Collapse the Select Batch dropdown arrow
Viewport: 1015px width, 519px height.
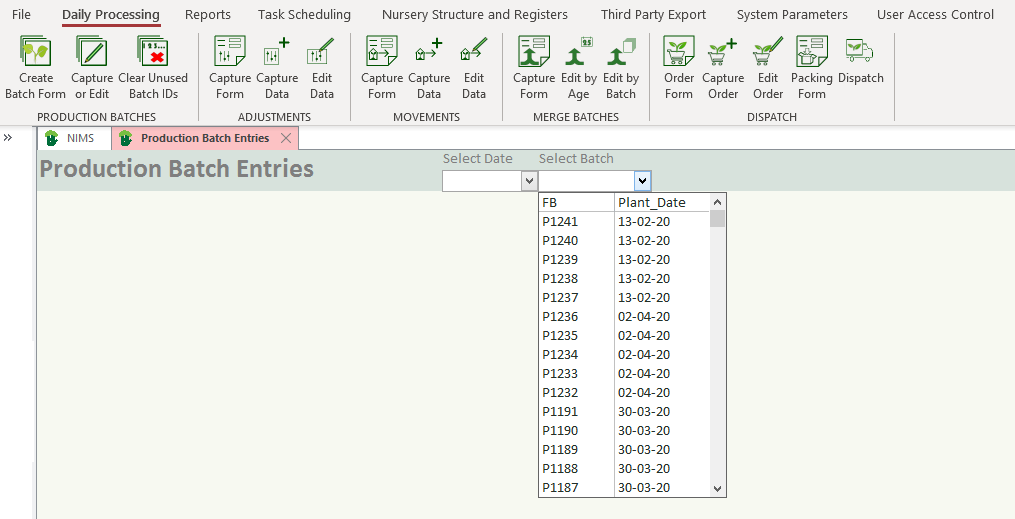(x=642, y=181)
